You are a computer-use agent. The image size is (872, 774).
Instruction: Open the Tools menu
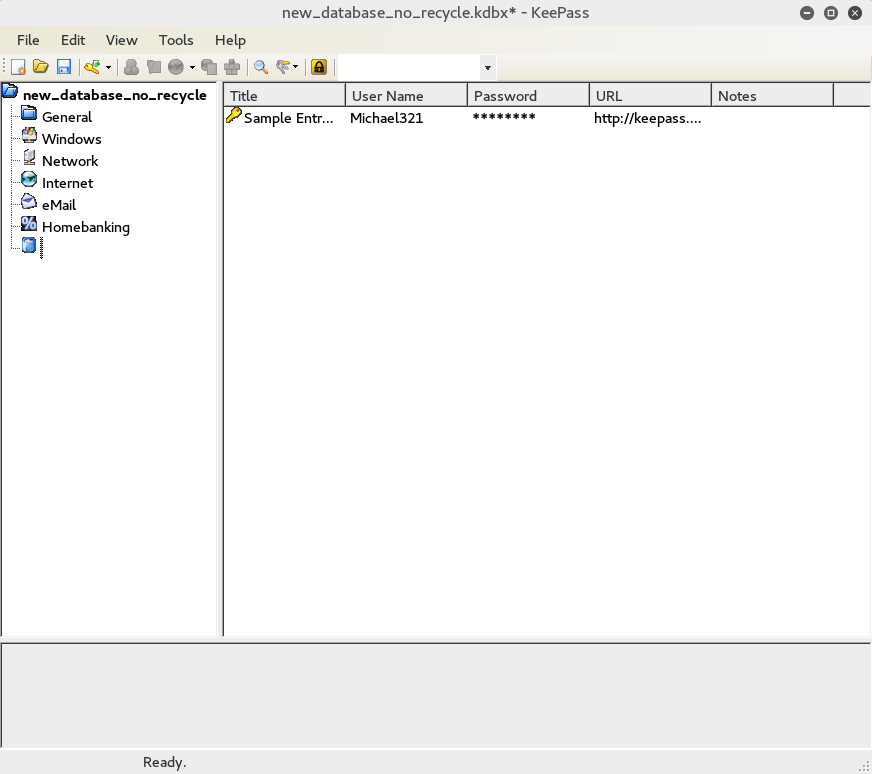point(176,40)
